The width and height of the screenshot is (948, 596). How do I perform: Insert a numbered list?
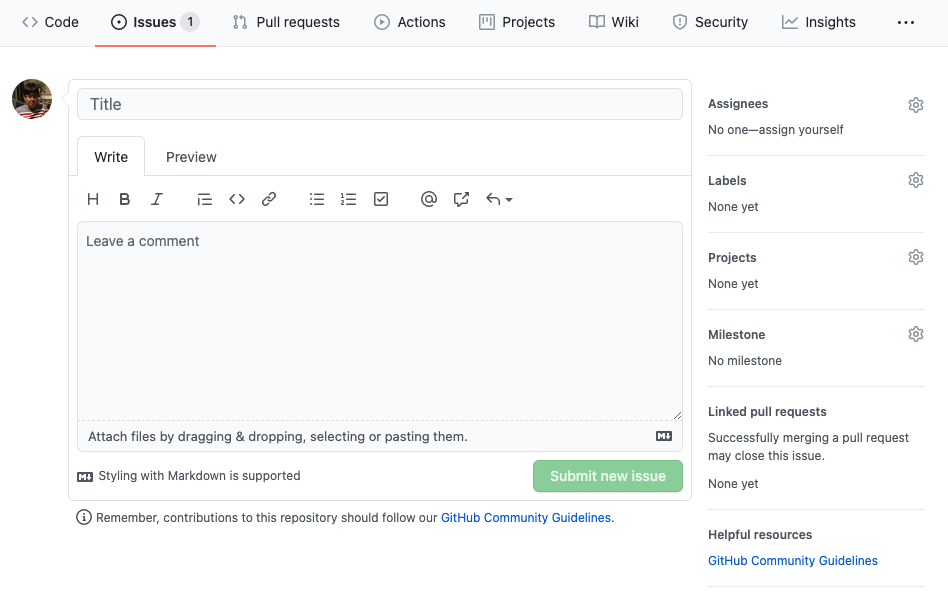[x=349, y=199]
